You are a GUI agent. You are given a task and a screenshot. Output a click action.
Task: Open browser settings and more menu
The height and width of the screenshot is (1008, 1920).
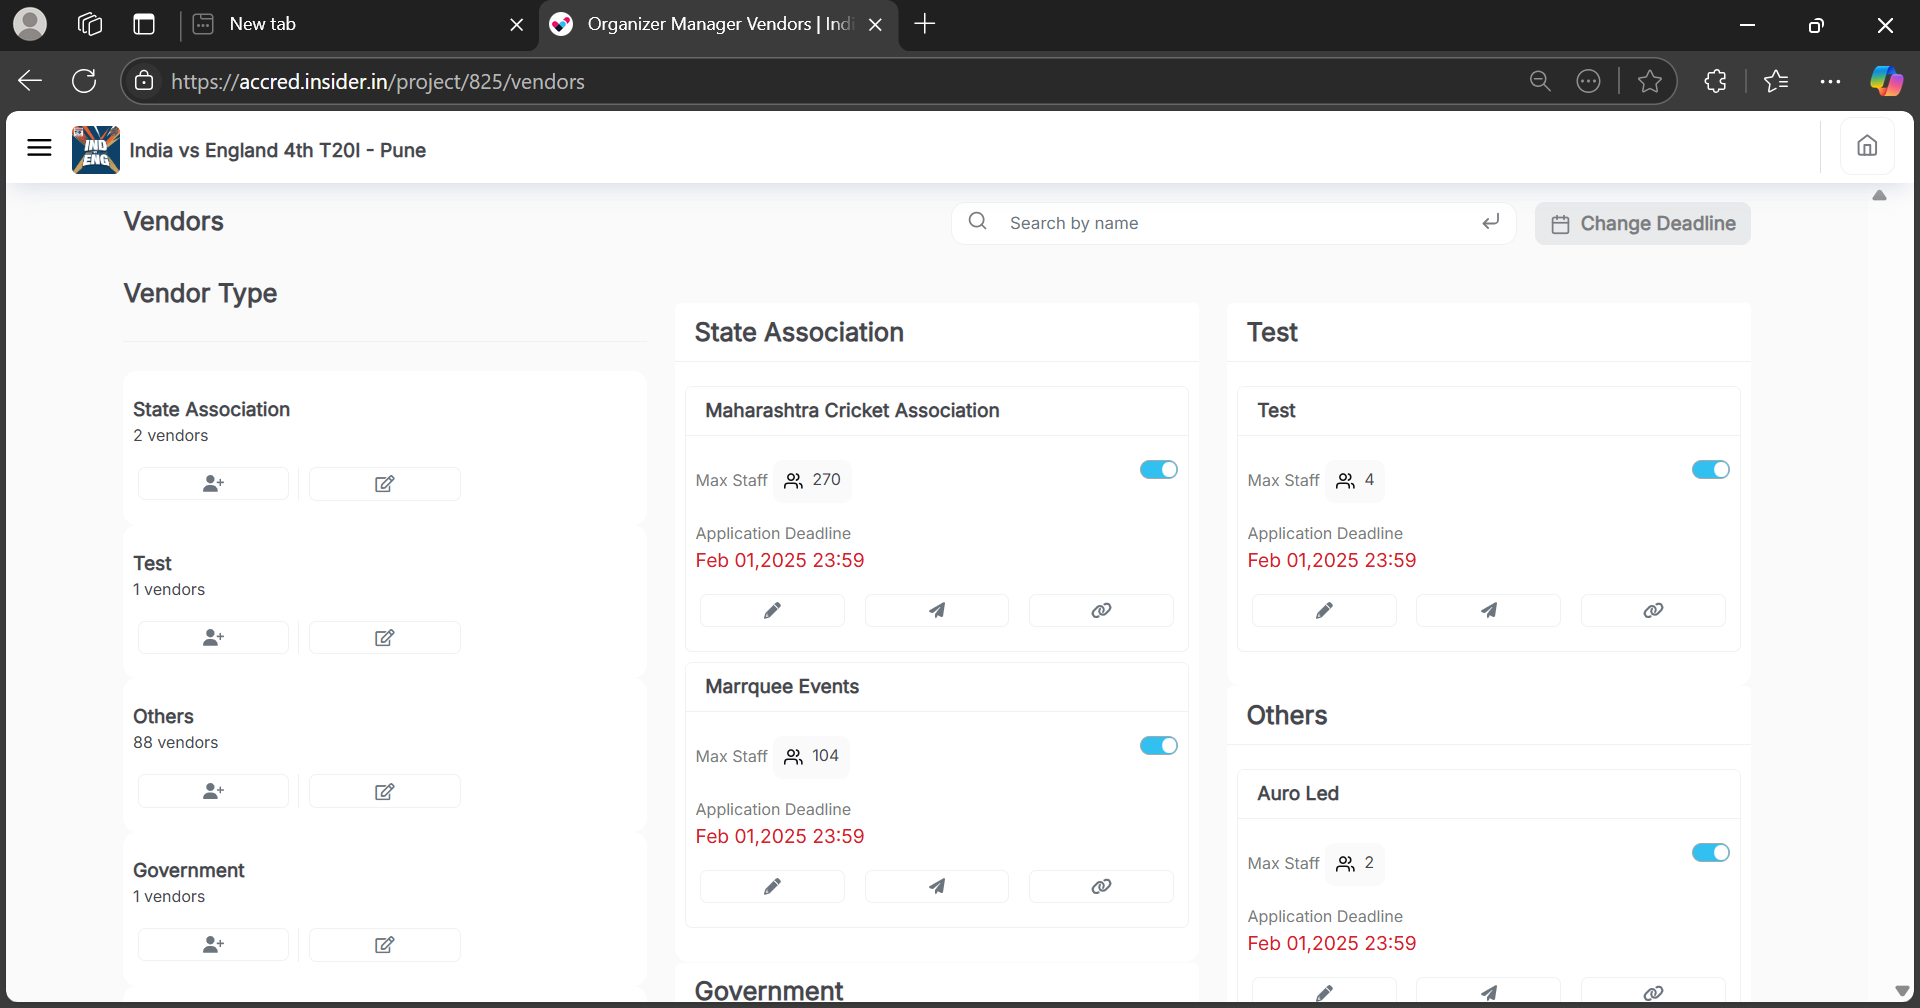pyautogui.click(x=1830, y=82)
